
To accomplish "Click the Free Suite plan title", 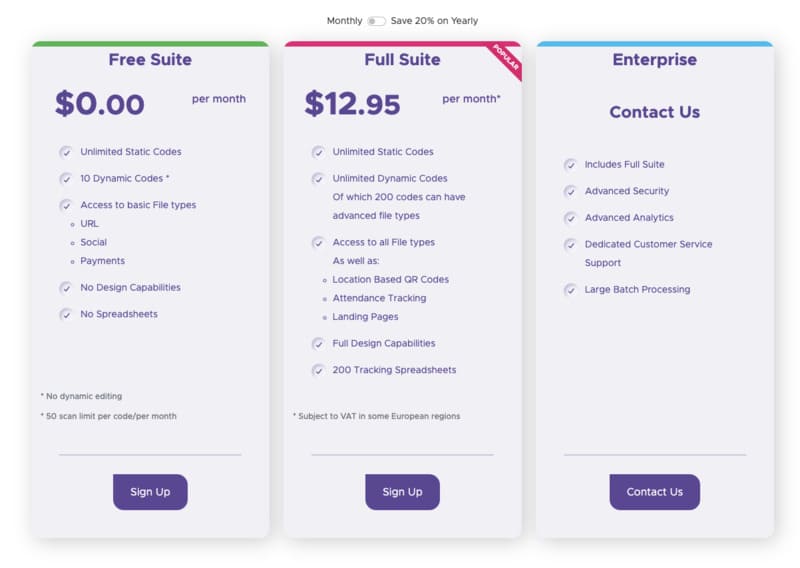I will click(x=150, y=60).
